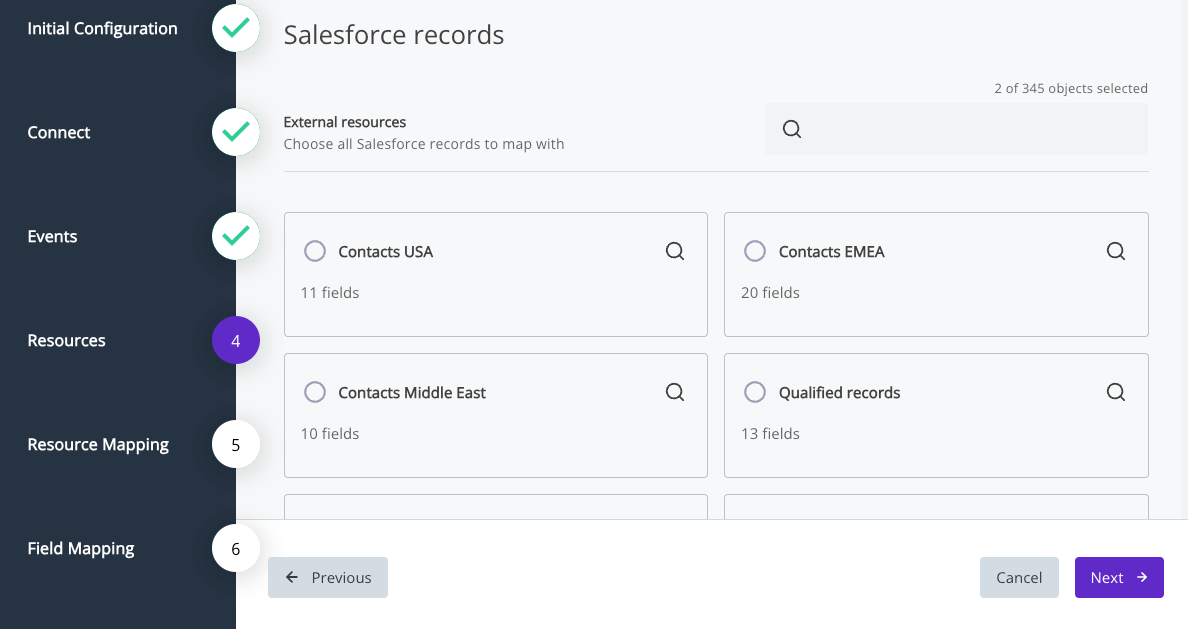Screen dimensions: 1188x629
Task: Select the Qualified records radio button
Action: tap(755, 392)
